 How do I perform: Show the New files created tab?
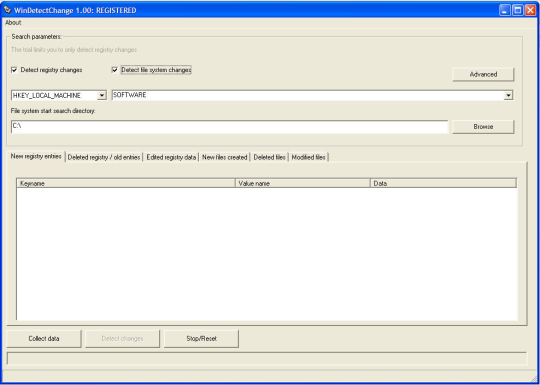(x=225, y=157)
